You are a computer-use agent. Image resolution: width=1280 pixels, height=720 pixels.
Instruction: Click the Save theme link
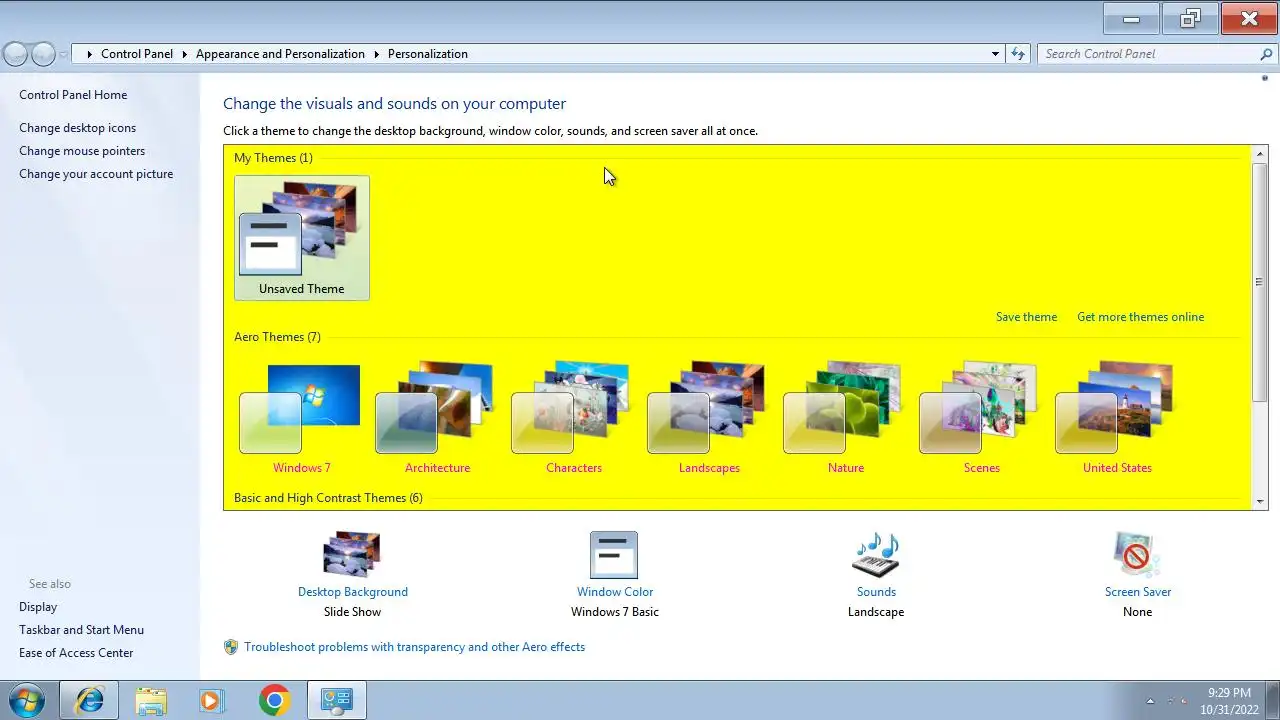click(1026, 317)
